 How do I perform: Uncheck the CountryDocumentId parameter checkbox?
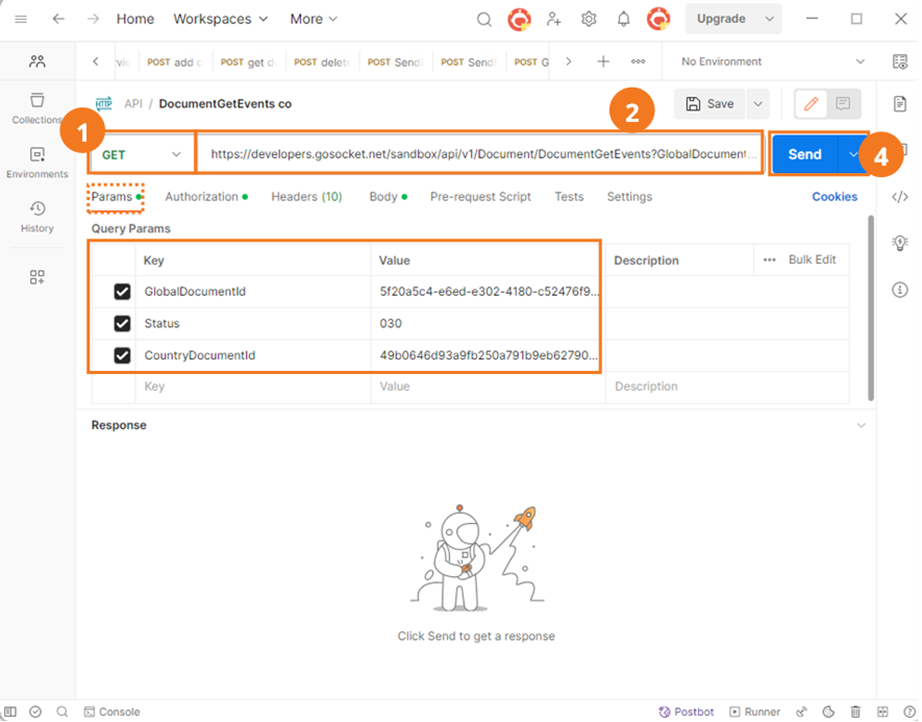pyautogui.click(x=122, y=355)
